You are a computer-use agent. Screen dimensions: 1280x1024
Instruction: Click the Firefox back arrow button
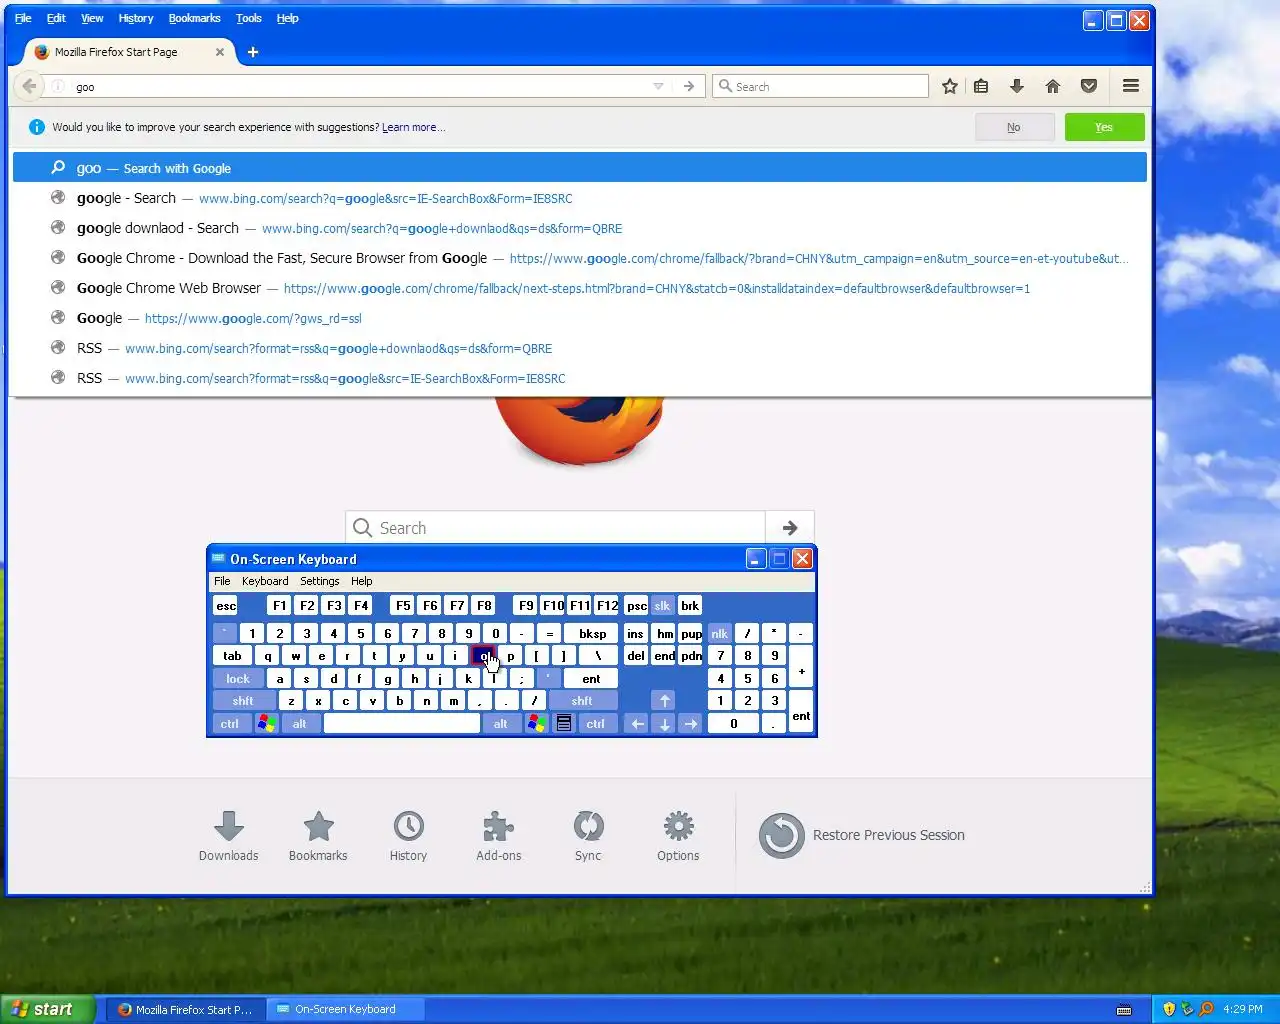(x=29, y=86)
